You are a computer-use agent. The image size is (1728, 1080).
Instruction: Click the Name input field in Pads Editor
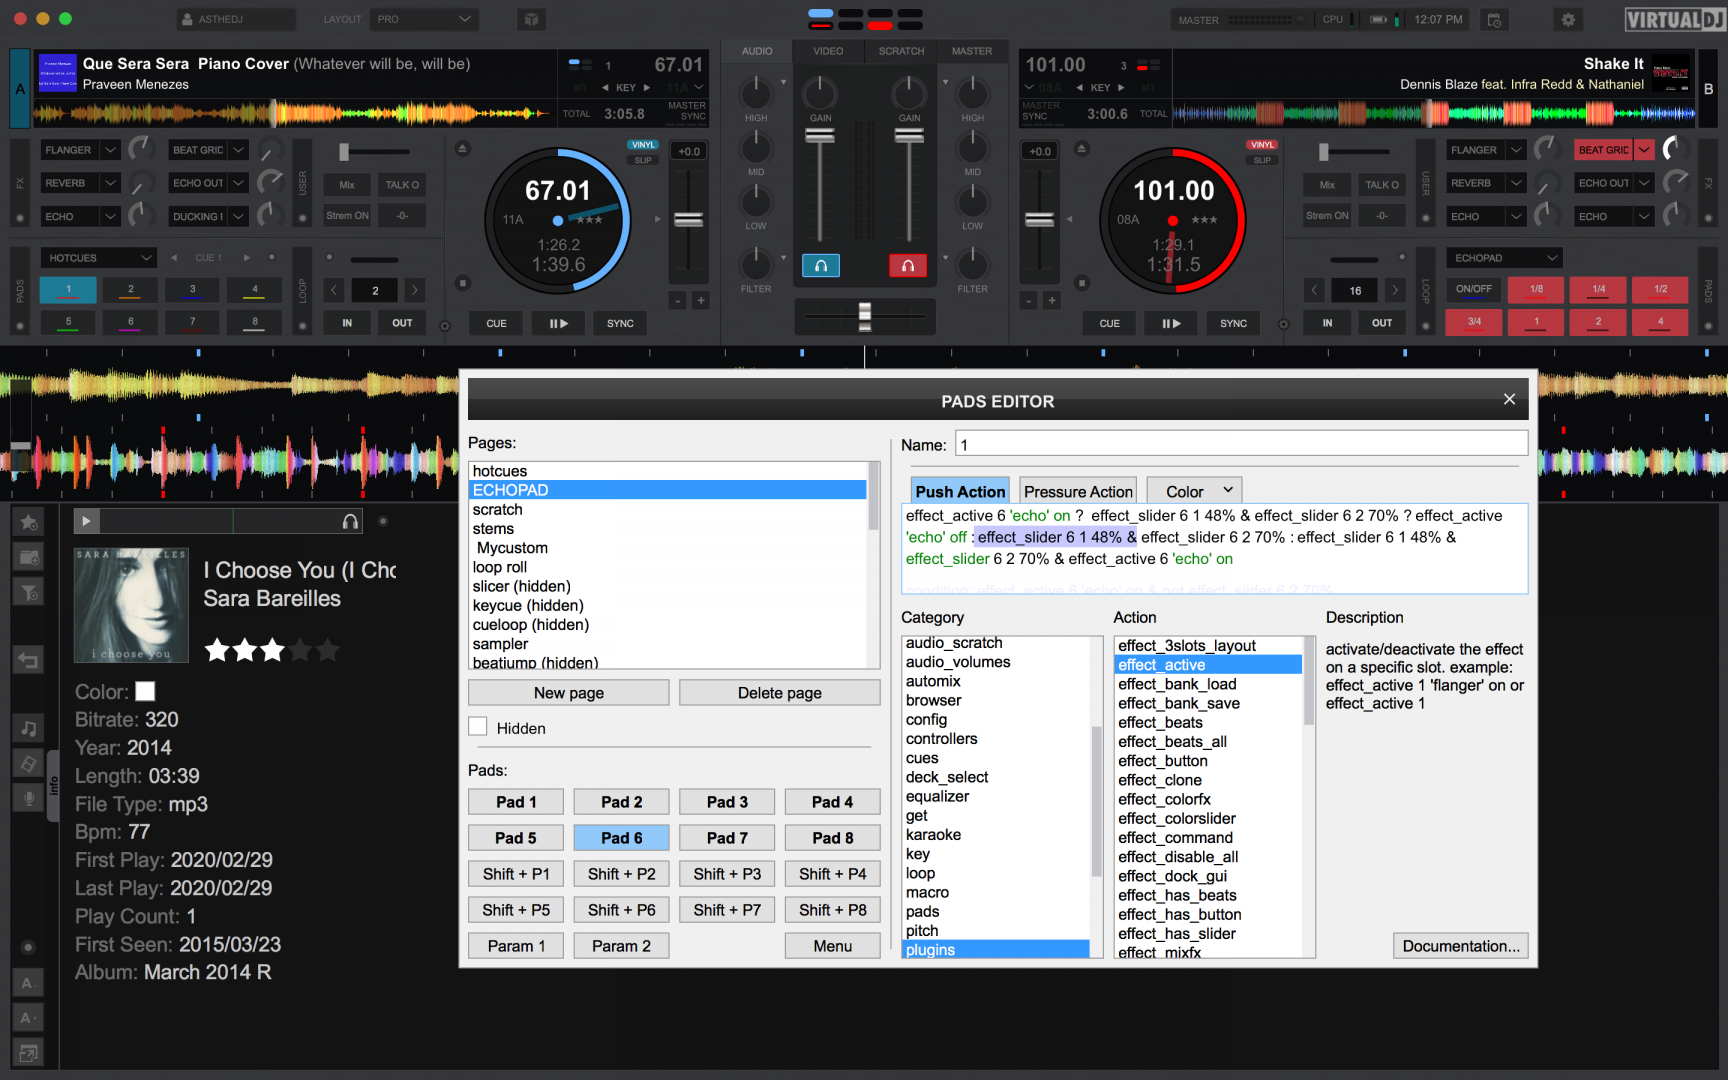1242,444
